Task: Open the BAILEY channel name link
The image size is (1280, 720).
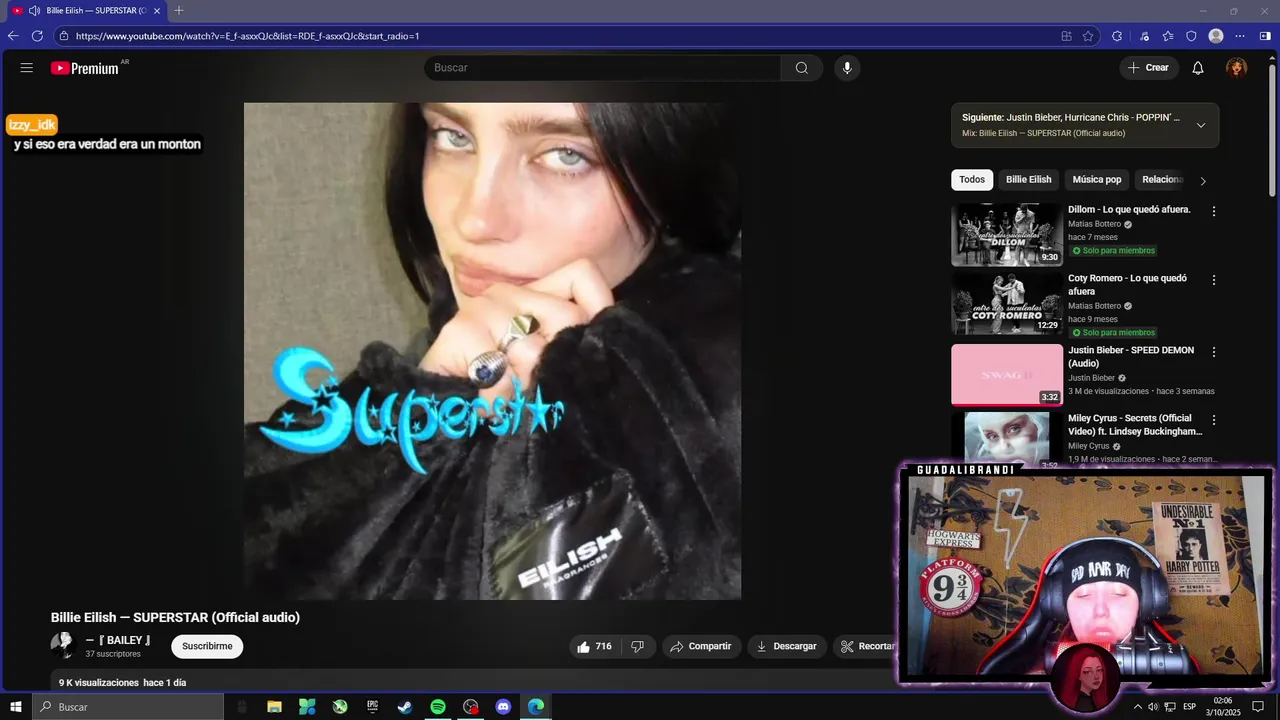Action: coord(118,640)
